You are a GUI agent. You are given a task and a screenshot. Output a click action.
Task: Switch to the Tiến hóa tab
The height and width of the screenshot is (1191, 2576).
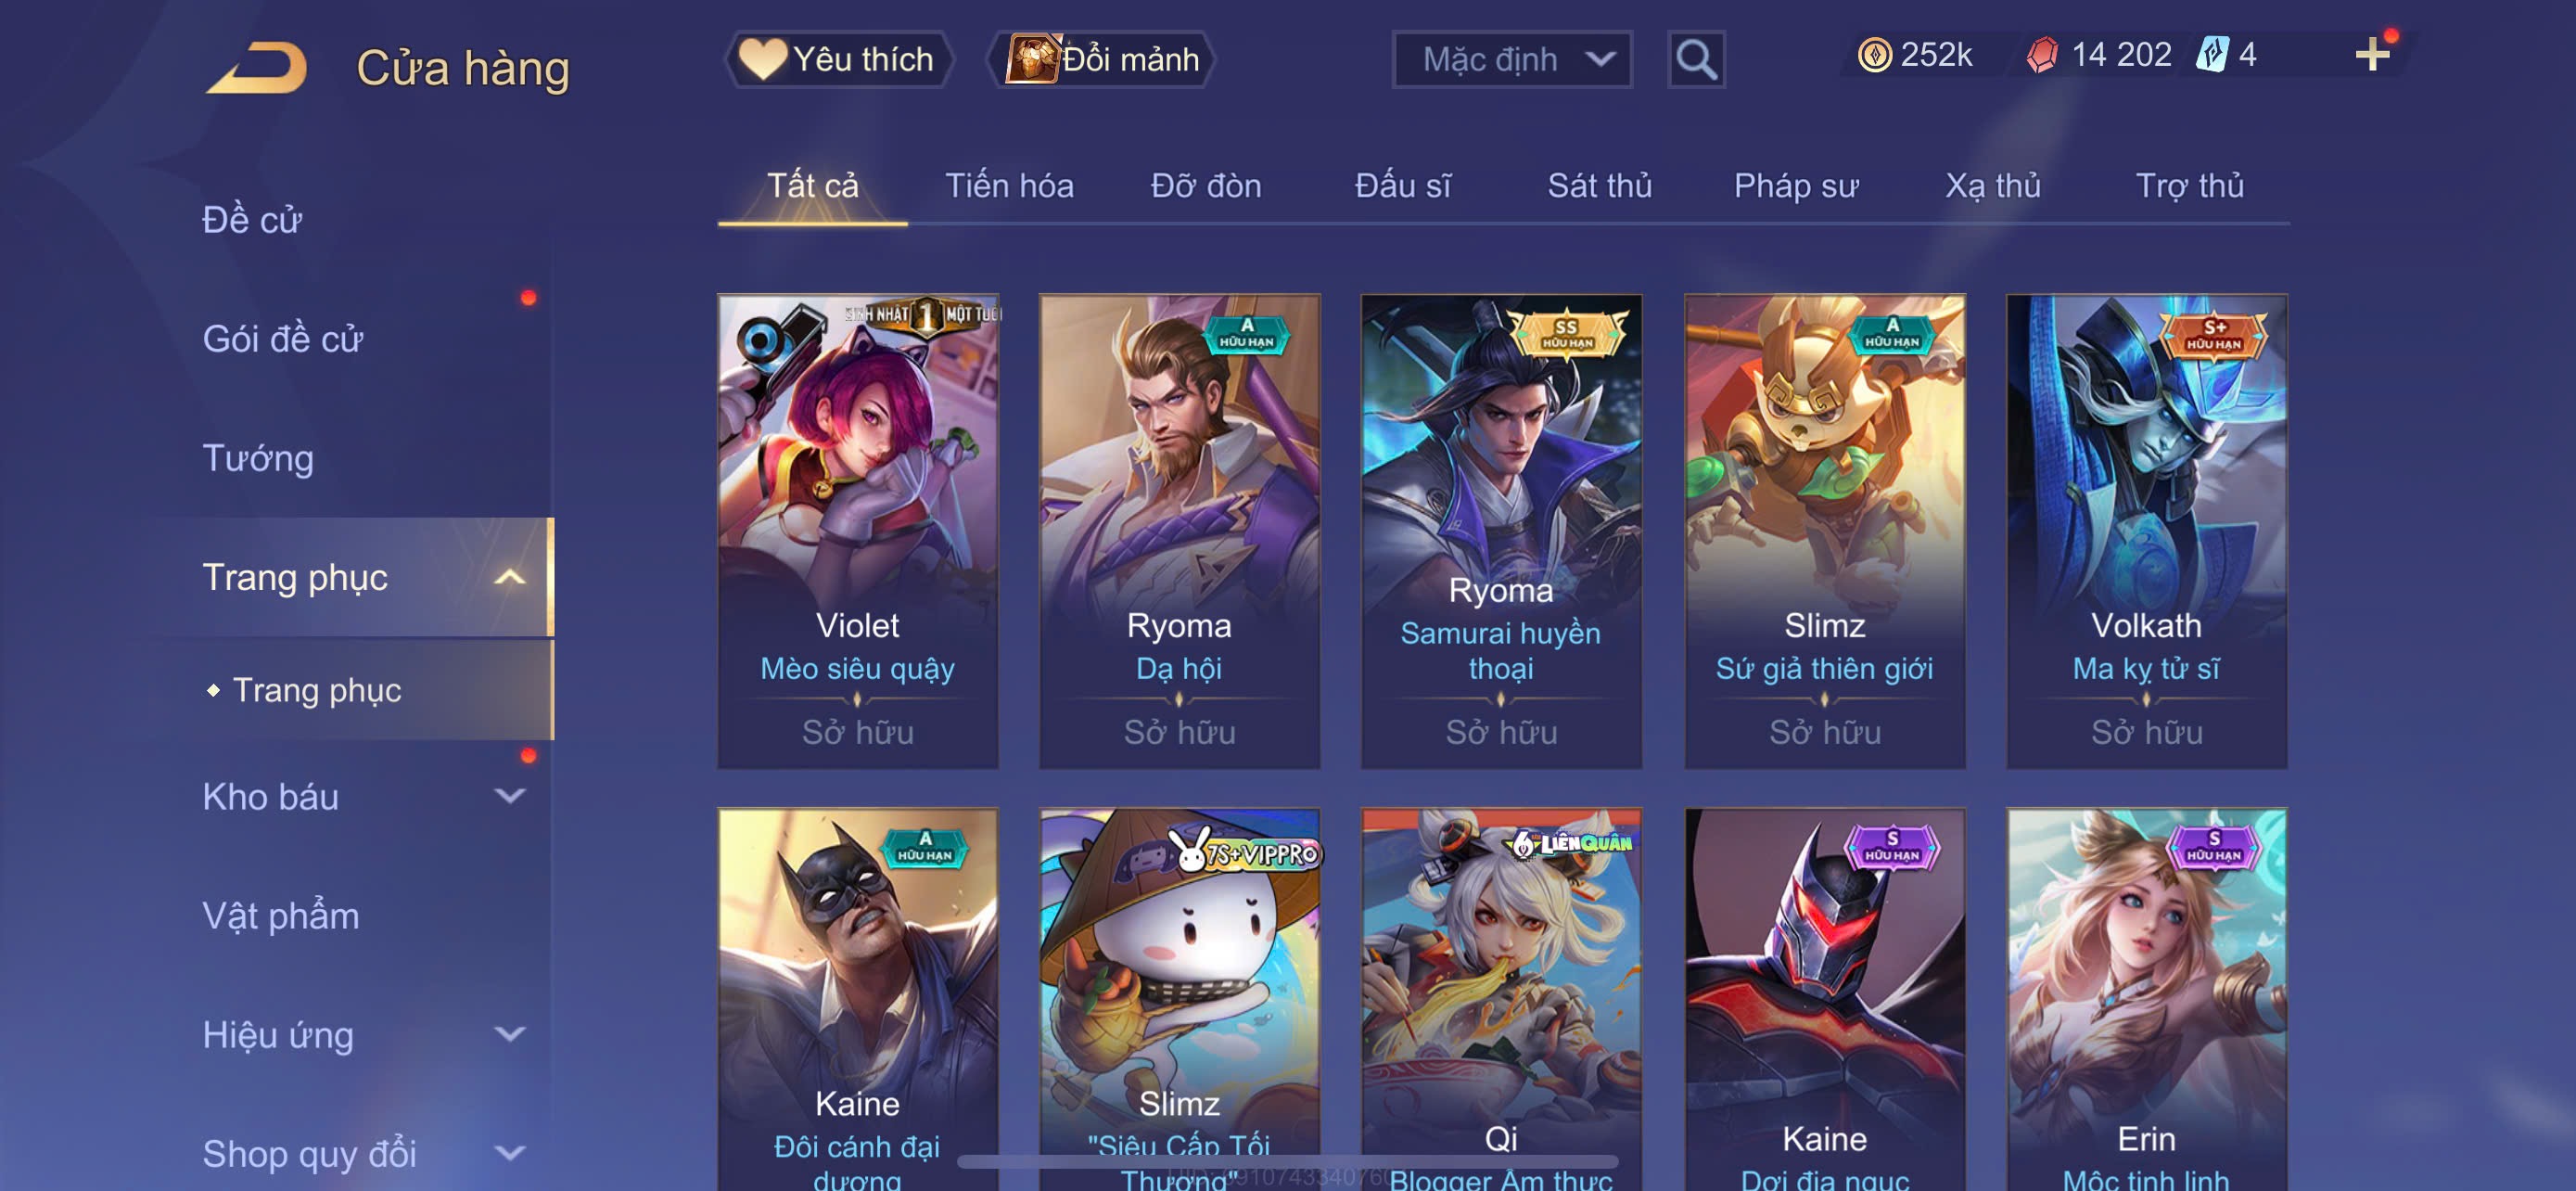point(1009,186)
